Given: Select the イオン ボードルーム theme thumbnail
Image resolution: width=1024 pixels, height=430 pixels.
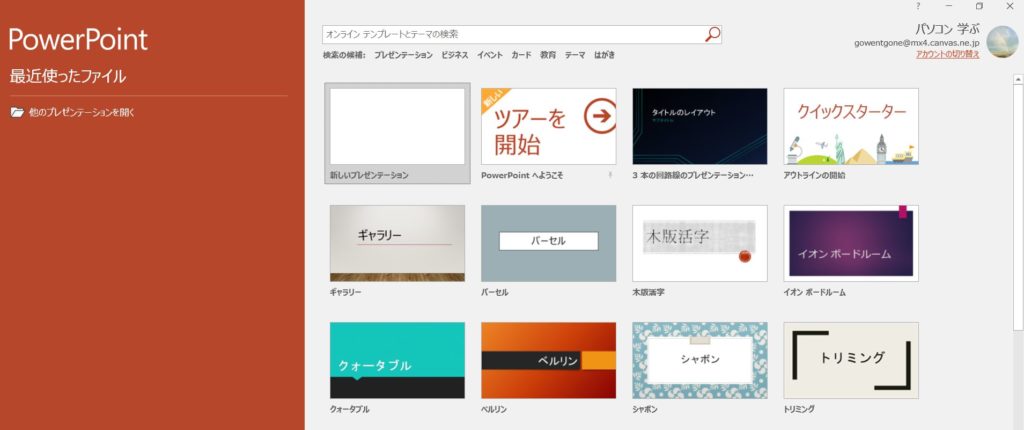Looking at the screenshot, I should (x=851, y=243).
